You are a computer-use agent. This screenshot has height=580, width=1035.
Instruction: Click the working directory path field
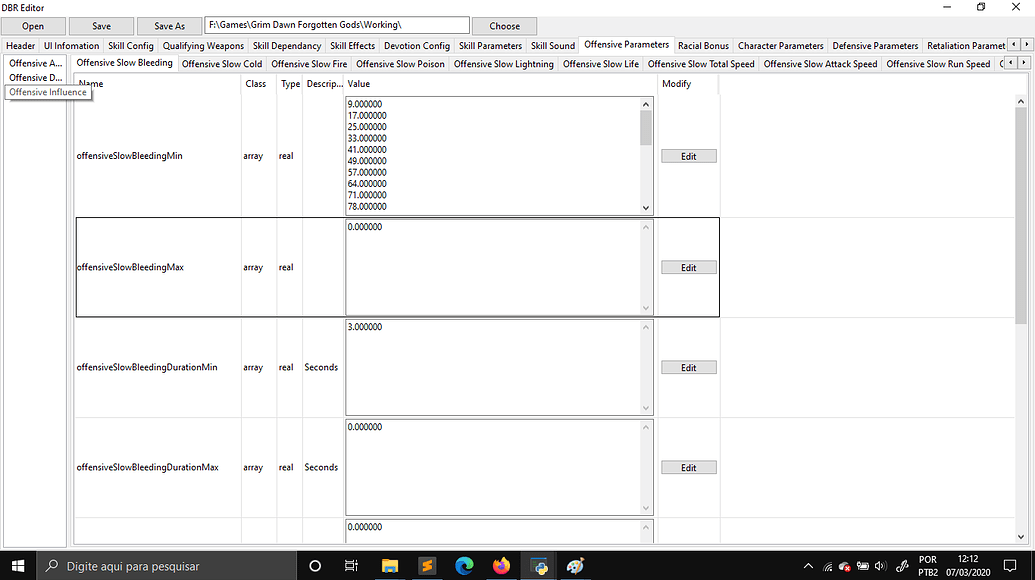point(336,25)
